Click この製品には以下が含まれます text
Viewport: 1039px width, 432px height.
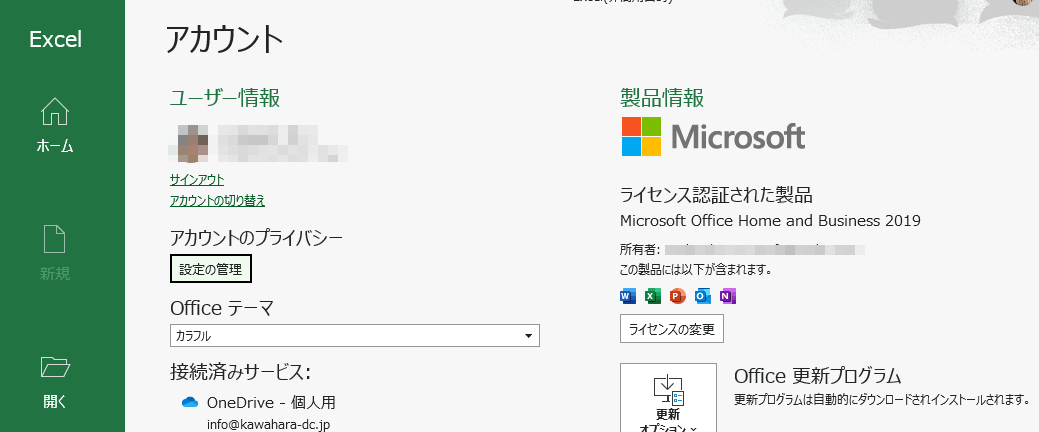click(x=695, y=270)
